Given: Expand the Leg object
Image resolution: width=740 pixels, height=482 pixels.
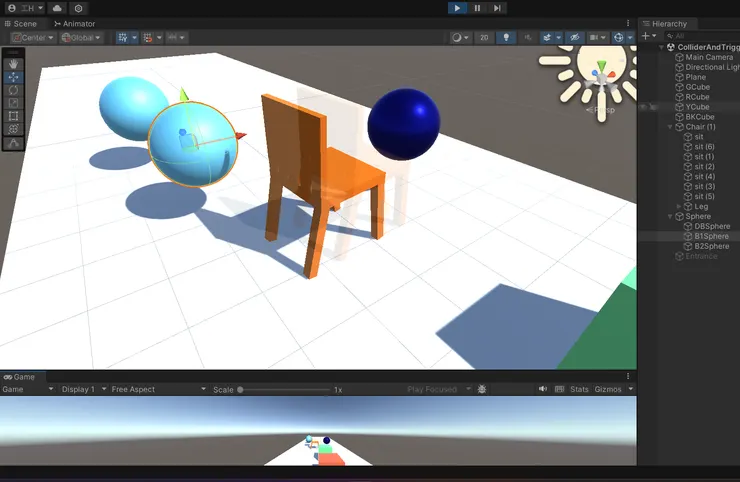Looking at the screenshot, I should click(x=679, y=206).
